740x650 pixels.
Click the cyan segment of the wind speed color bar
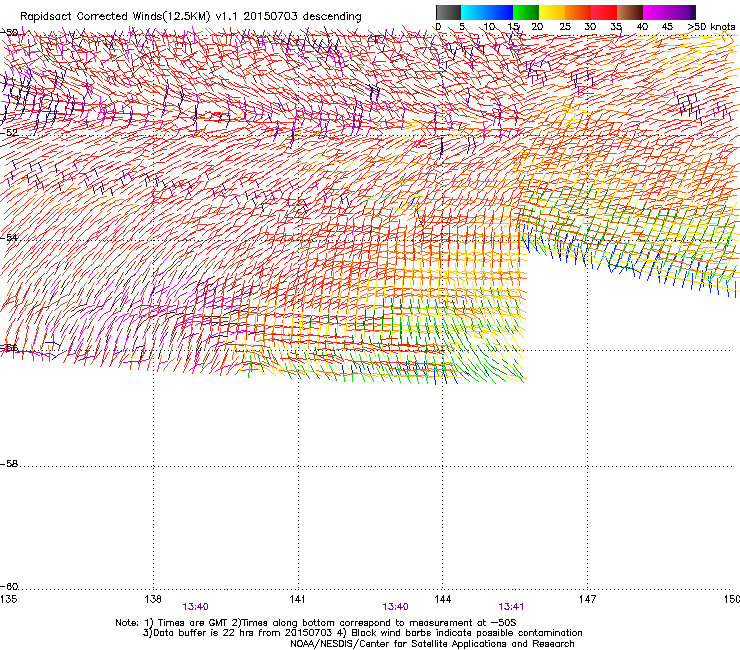pos(474,12)
